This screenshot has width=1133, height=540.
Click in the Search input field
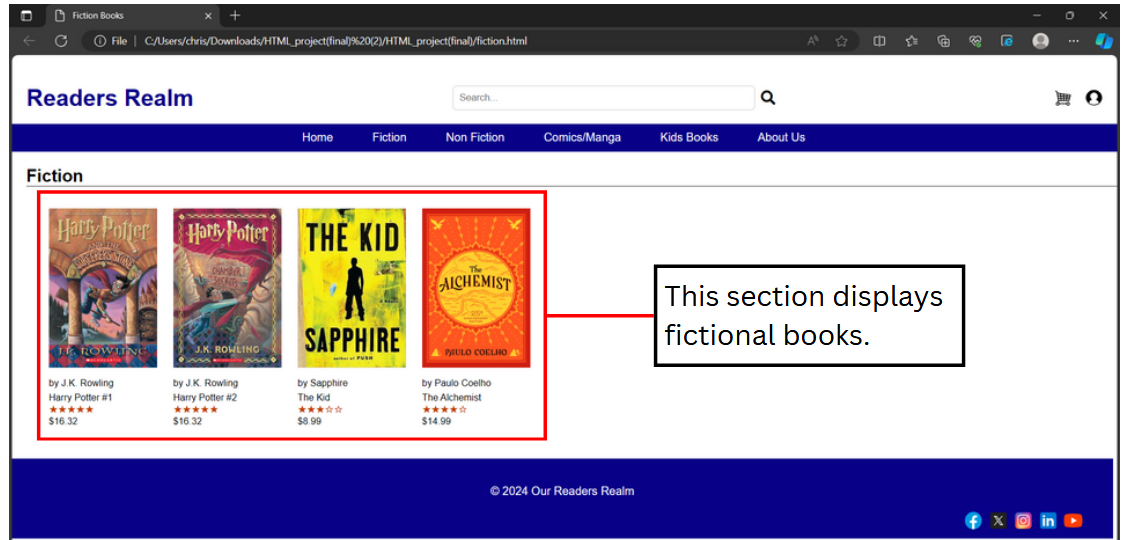coord(603,98)
